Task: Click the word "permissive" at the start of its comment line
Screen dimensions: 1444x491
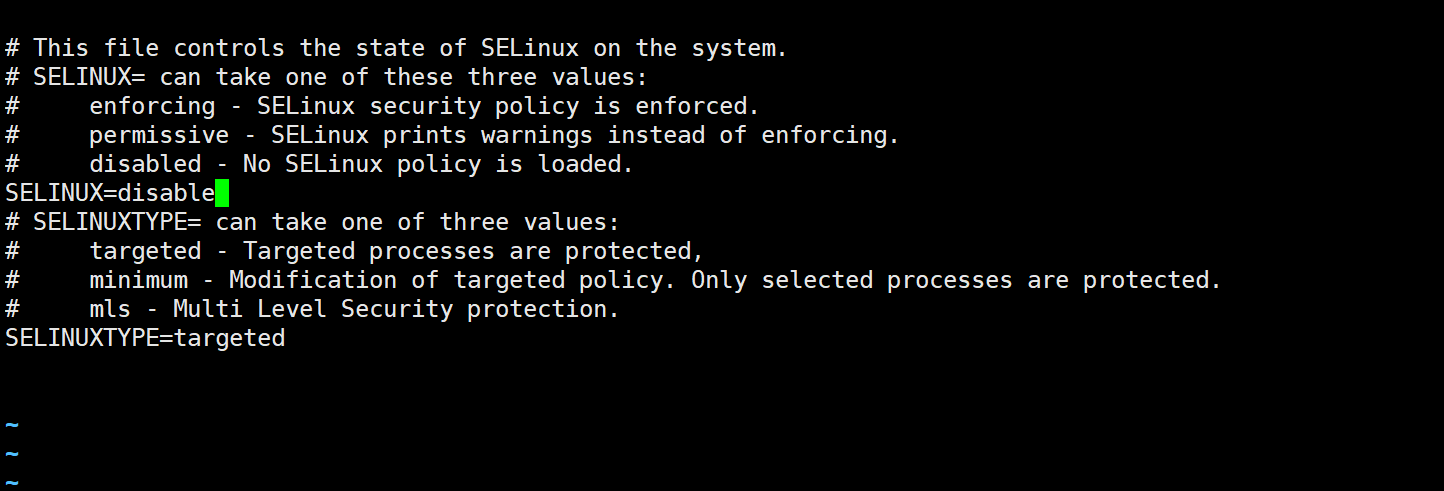Action: (x=159, y=135)
